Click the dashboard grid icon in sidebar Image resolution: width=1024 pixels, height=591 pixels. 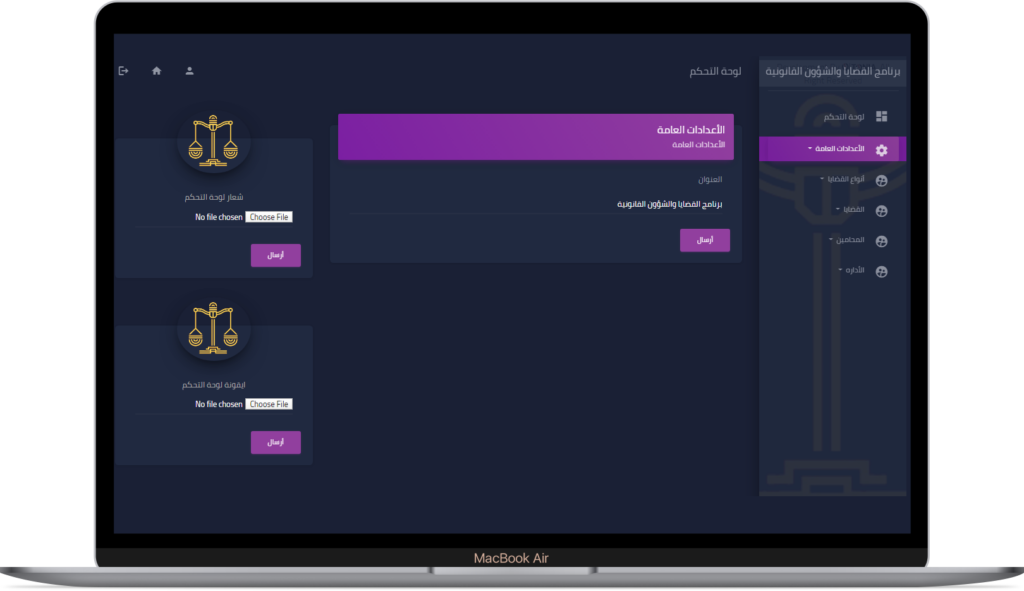click(881, 117)
